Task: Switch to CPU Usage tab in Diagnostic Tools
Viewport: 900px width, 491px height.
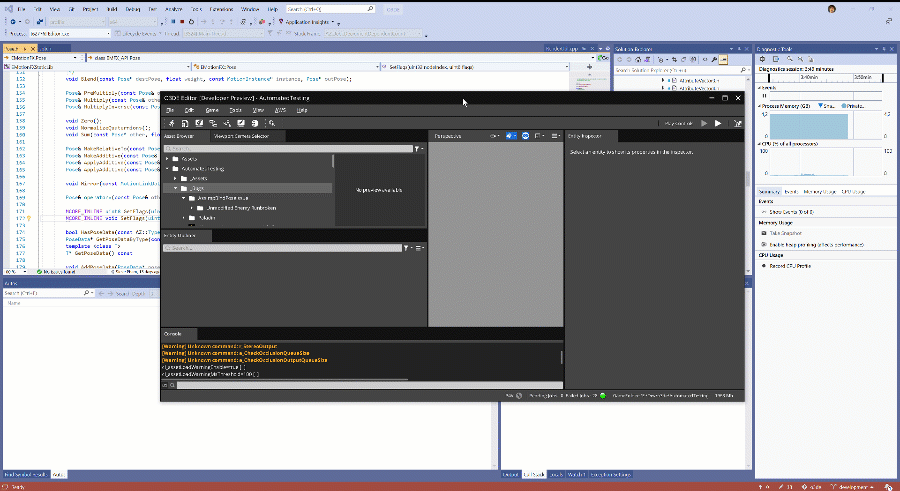Action: (853, 192)
